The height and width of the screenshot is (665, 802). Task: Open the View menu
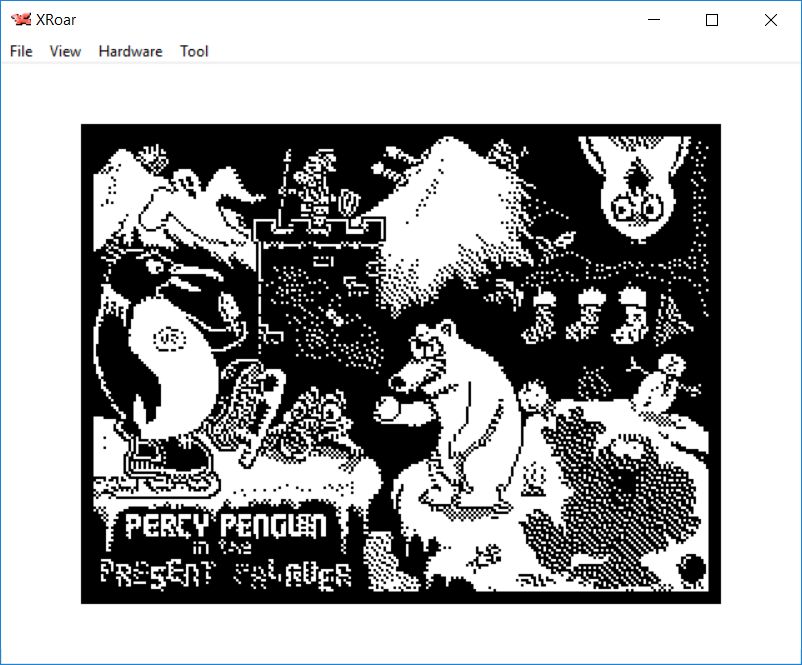click(65, 51)
